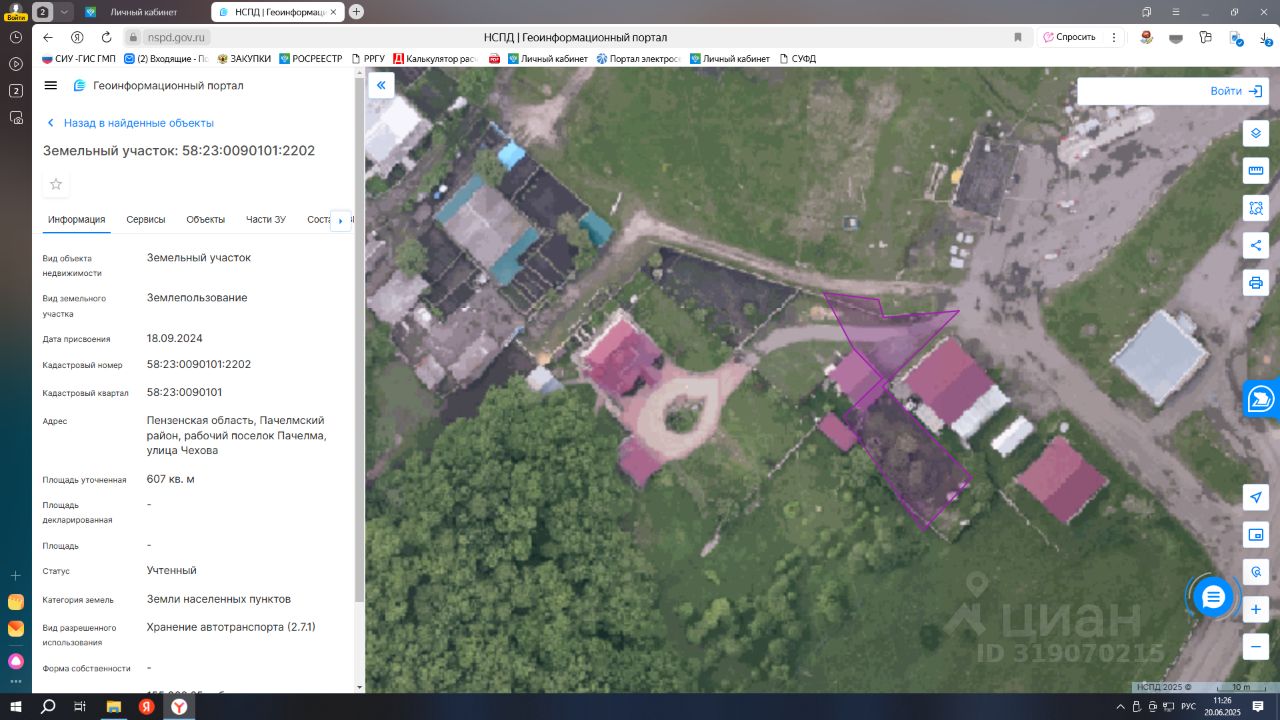Open the Windows Start menu

click(x=16, y=707)
